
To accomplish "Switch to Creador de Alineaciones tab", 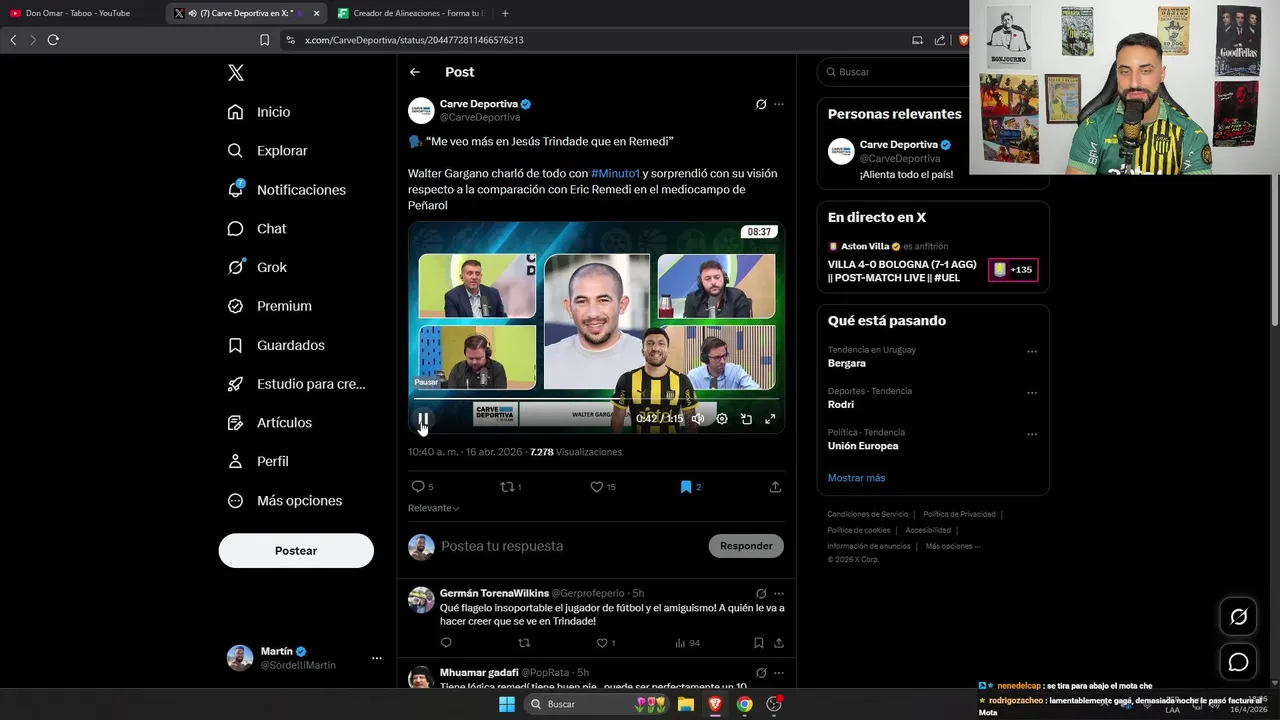I will click(410, 13).
